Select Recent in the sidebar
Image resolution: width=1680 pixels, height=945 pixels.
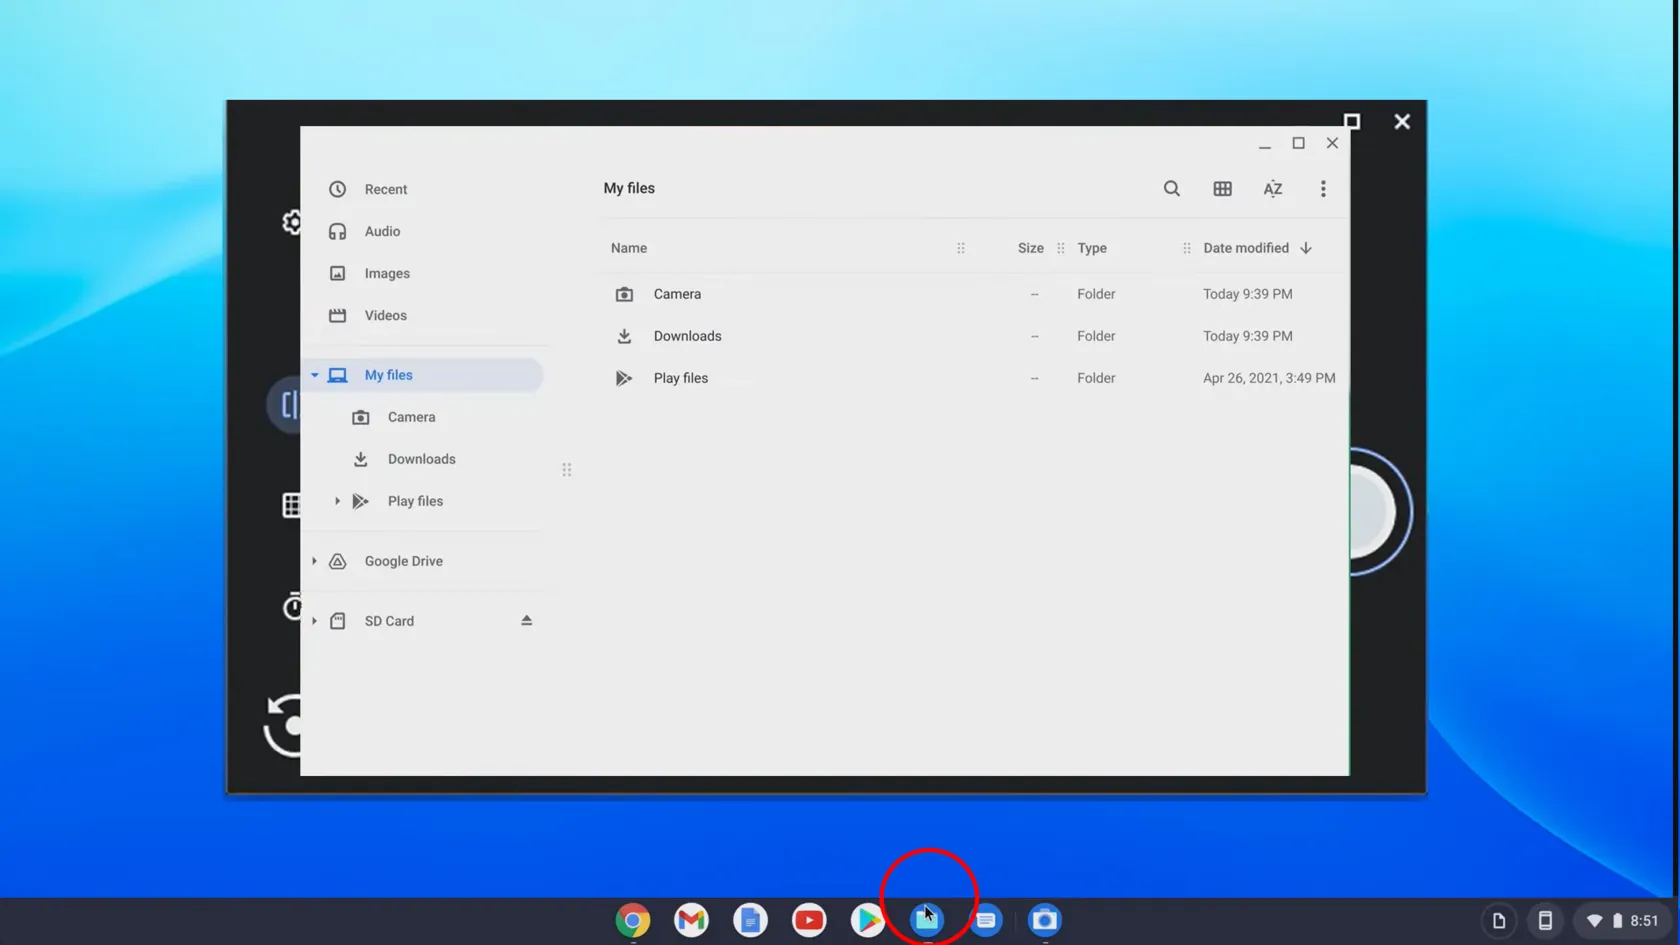(x=385, y=190)
